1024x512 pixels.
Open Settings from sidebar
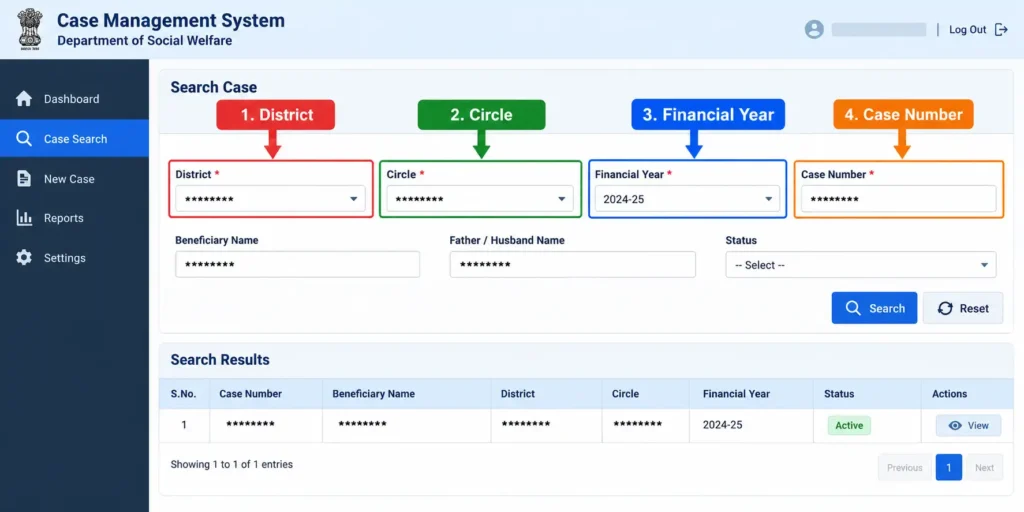pos(74,257)
